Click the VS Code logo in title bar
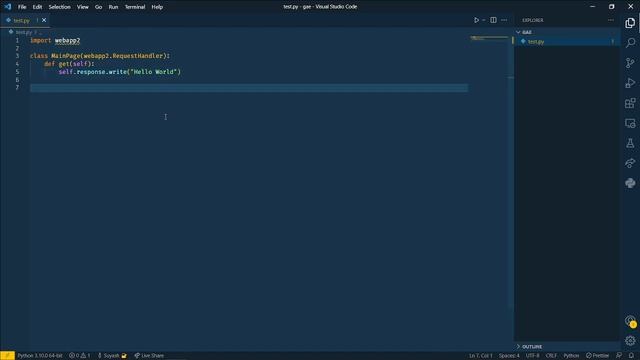This screenshot has height=360, width=640. tap(7, 7)
